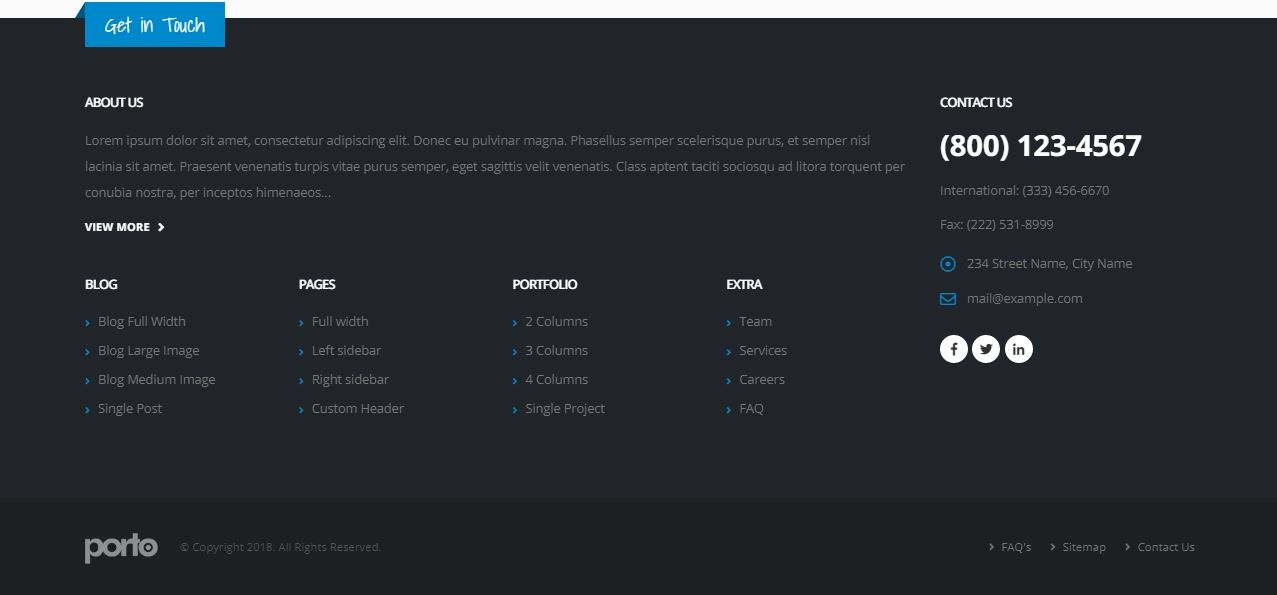View the Single Project link
The image size is (1277, 595).
point(564,408)
